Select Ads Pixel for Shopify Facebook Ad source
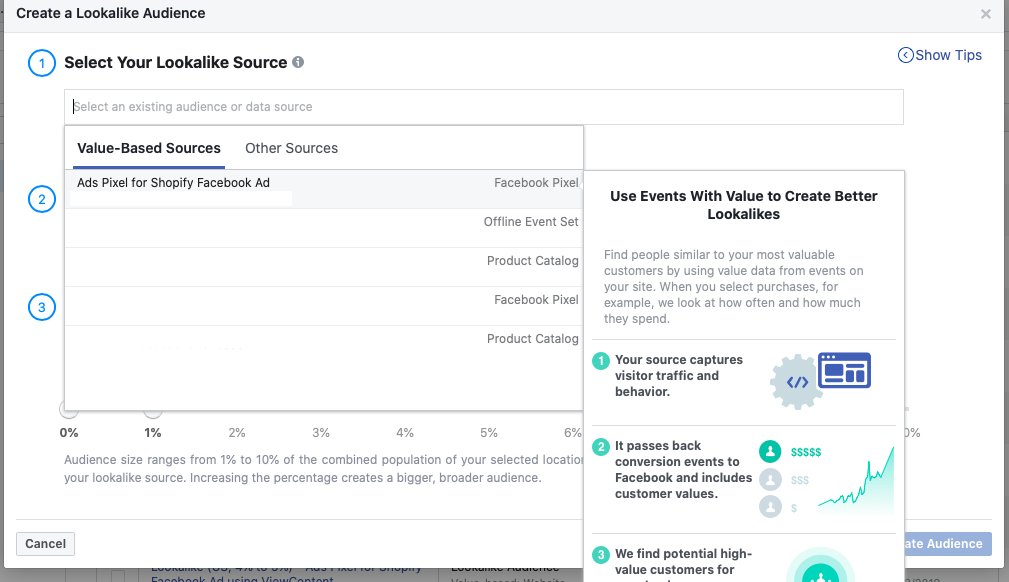 324,189
